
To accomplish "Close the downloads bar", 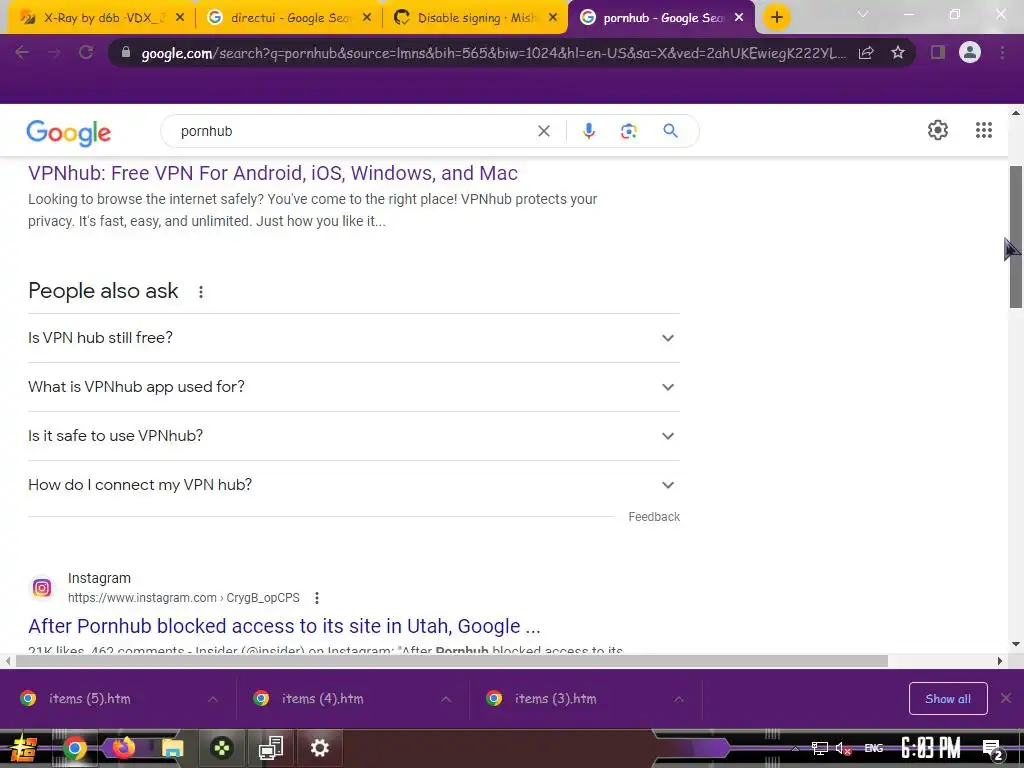I will [x=1006, y=698].
